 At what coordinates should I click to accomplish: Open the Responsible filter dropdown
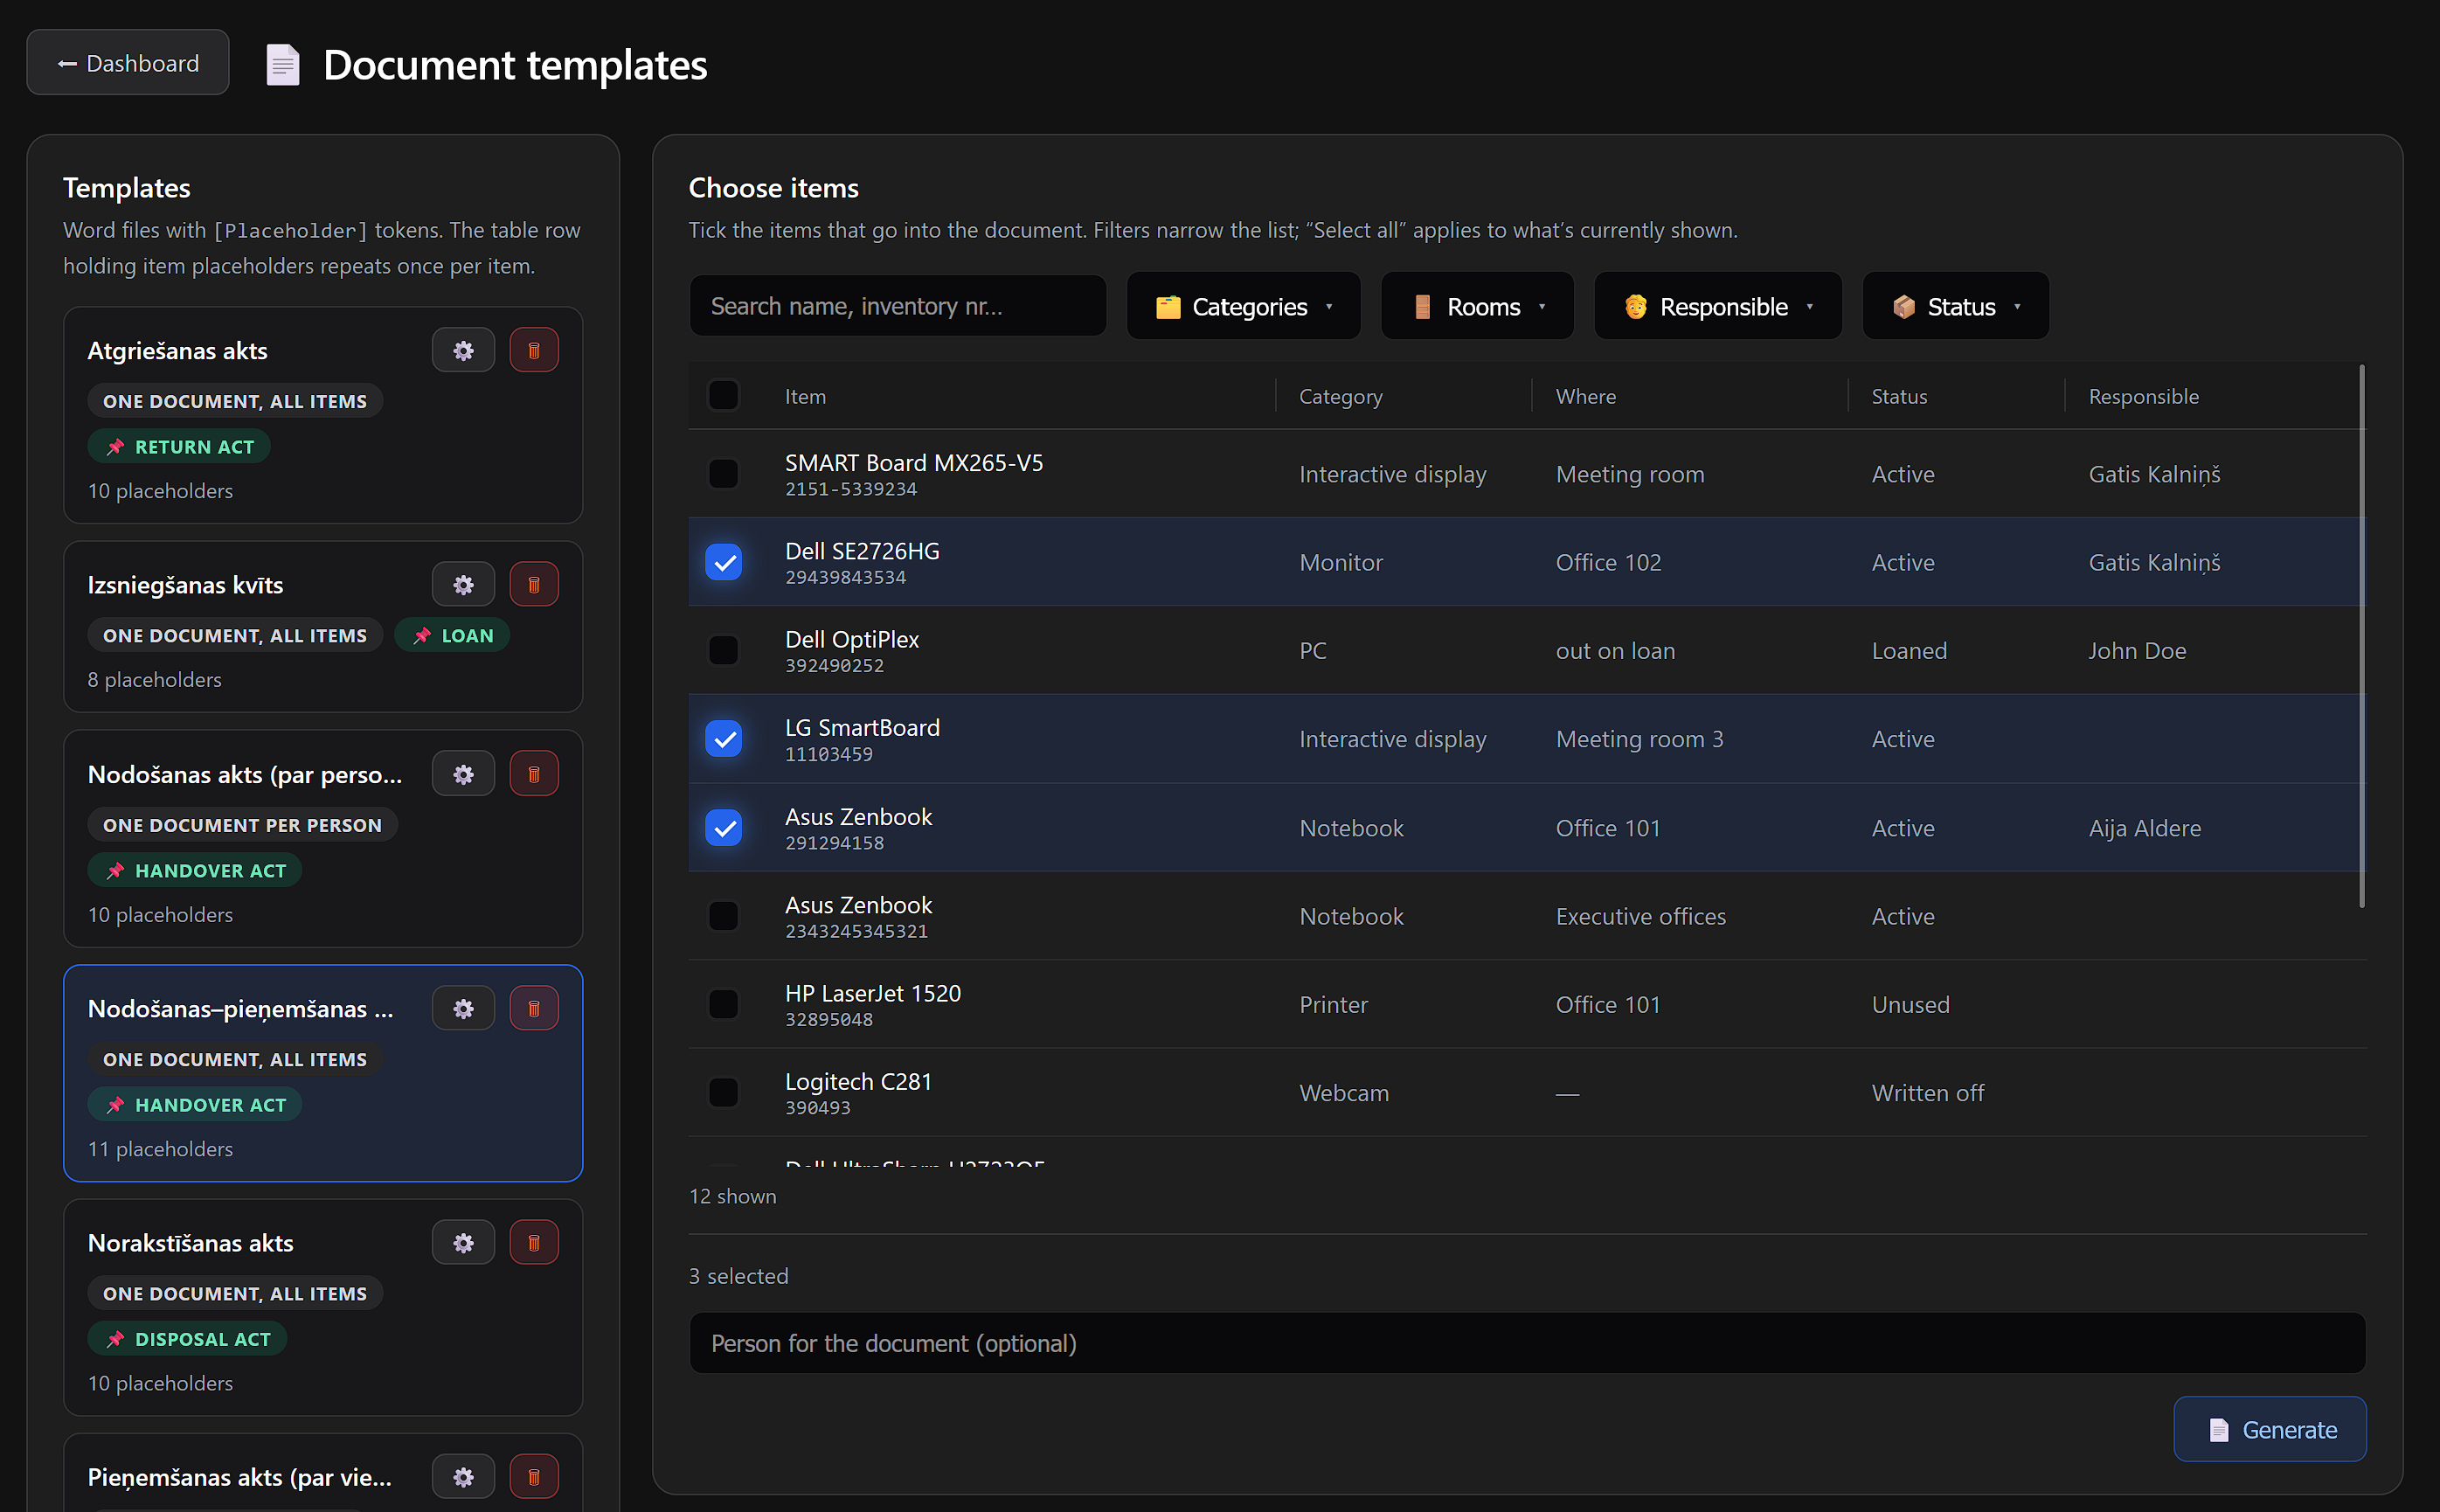pos(1717,306)
